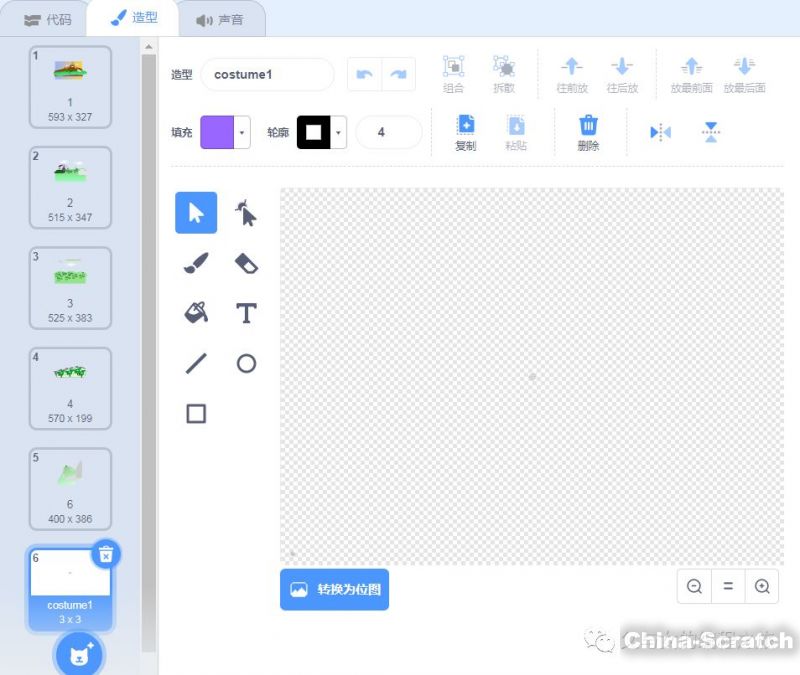Select the Reshape tool
The image size is (800, 675).
(246, 213)
